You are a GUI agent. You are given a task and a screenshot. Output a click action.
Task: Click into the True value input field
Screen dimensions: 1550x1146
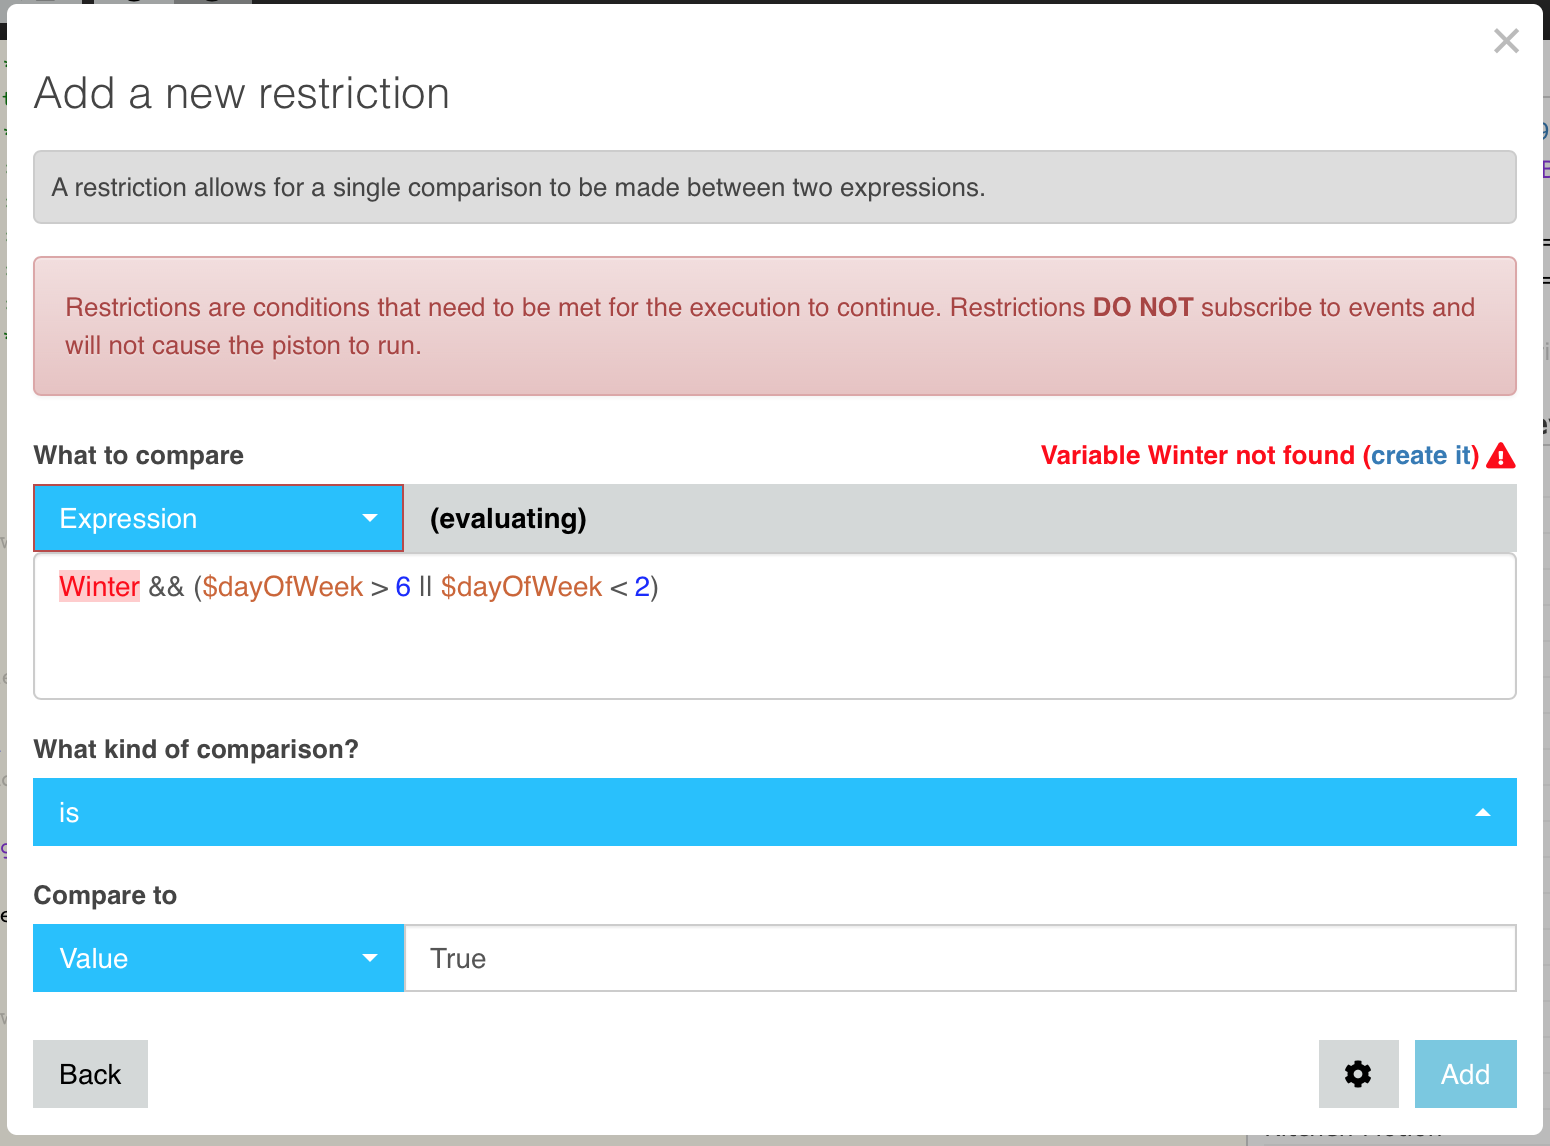(960, 958)
